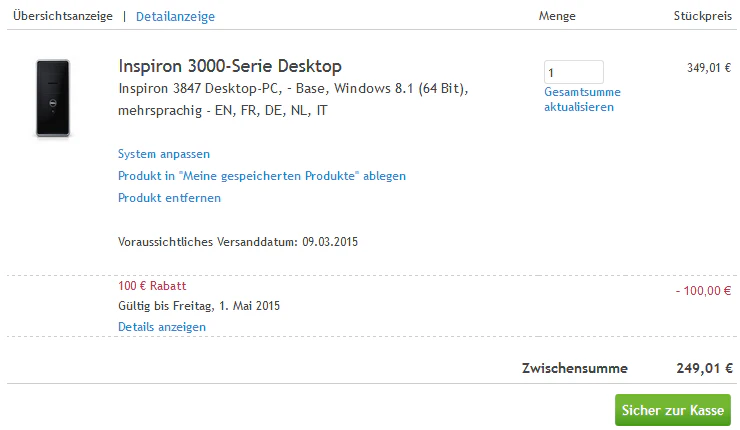Screen dimensions: 740x430
Task: Click the green Sicher zur Kasse button
Action: (x=673, y=410)
